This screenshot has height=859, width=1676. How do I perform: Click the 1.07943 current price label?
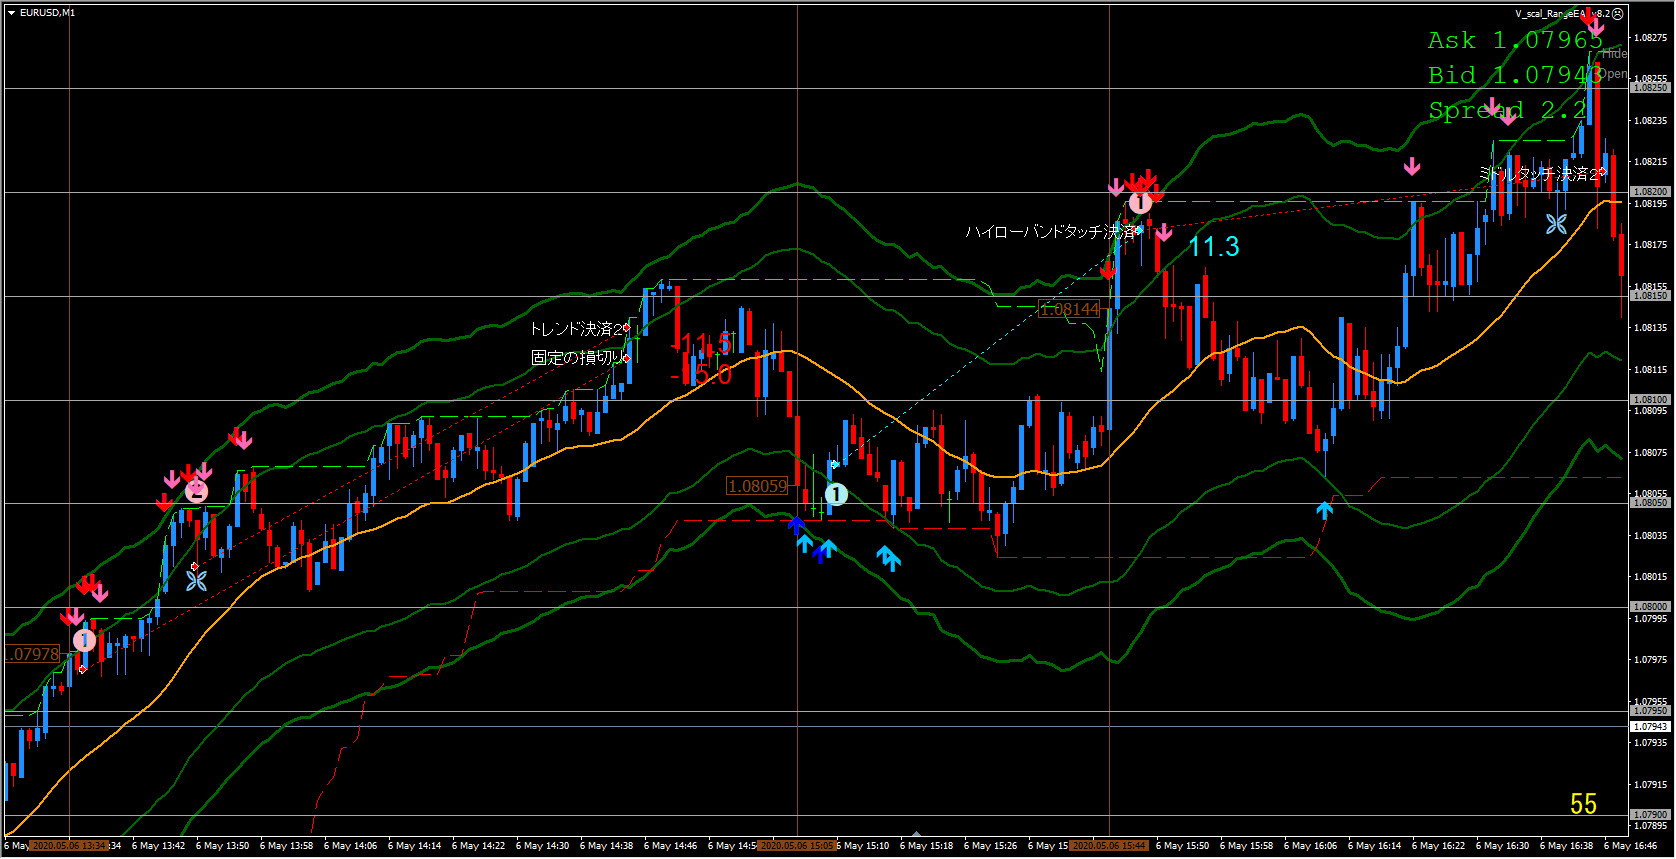(1650, 727)
